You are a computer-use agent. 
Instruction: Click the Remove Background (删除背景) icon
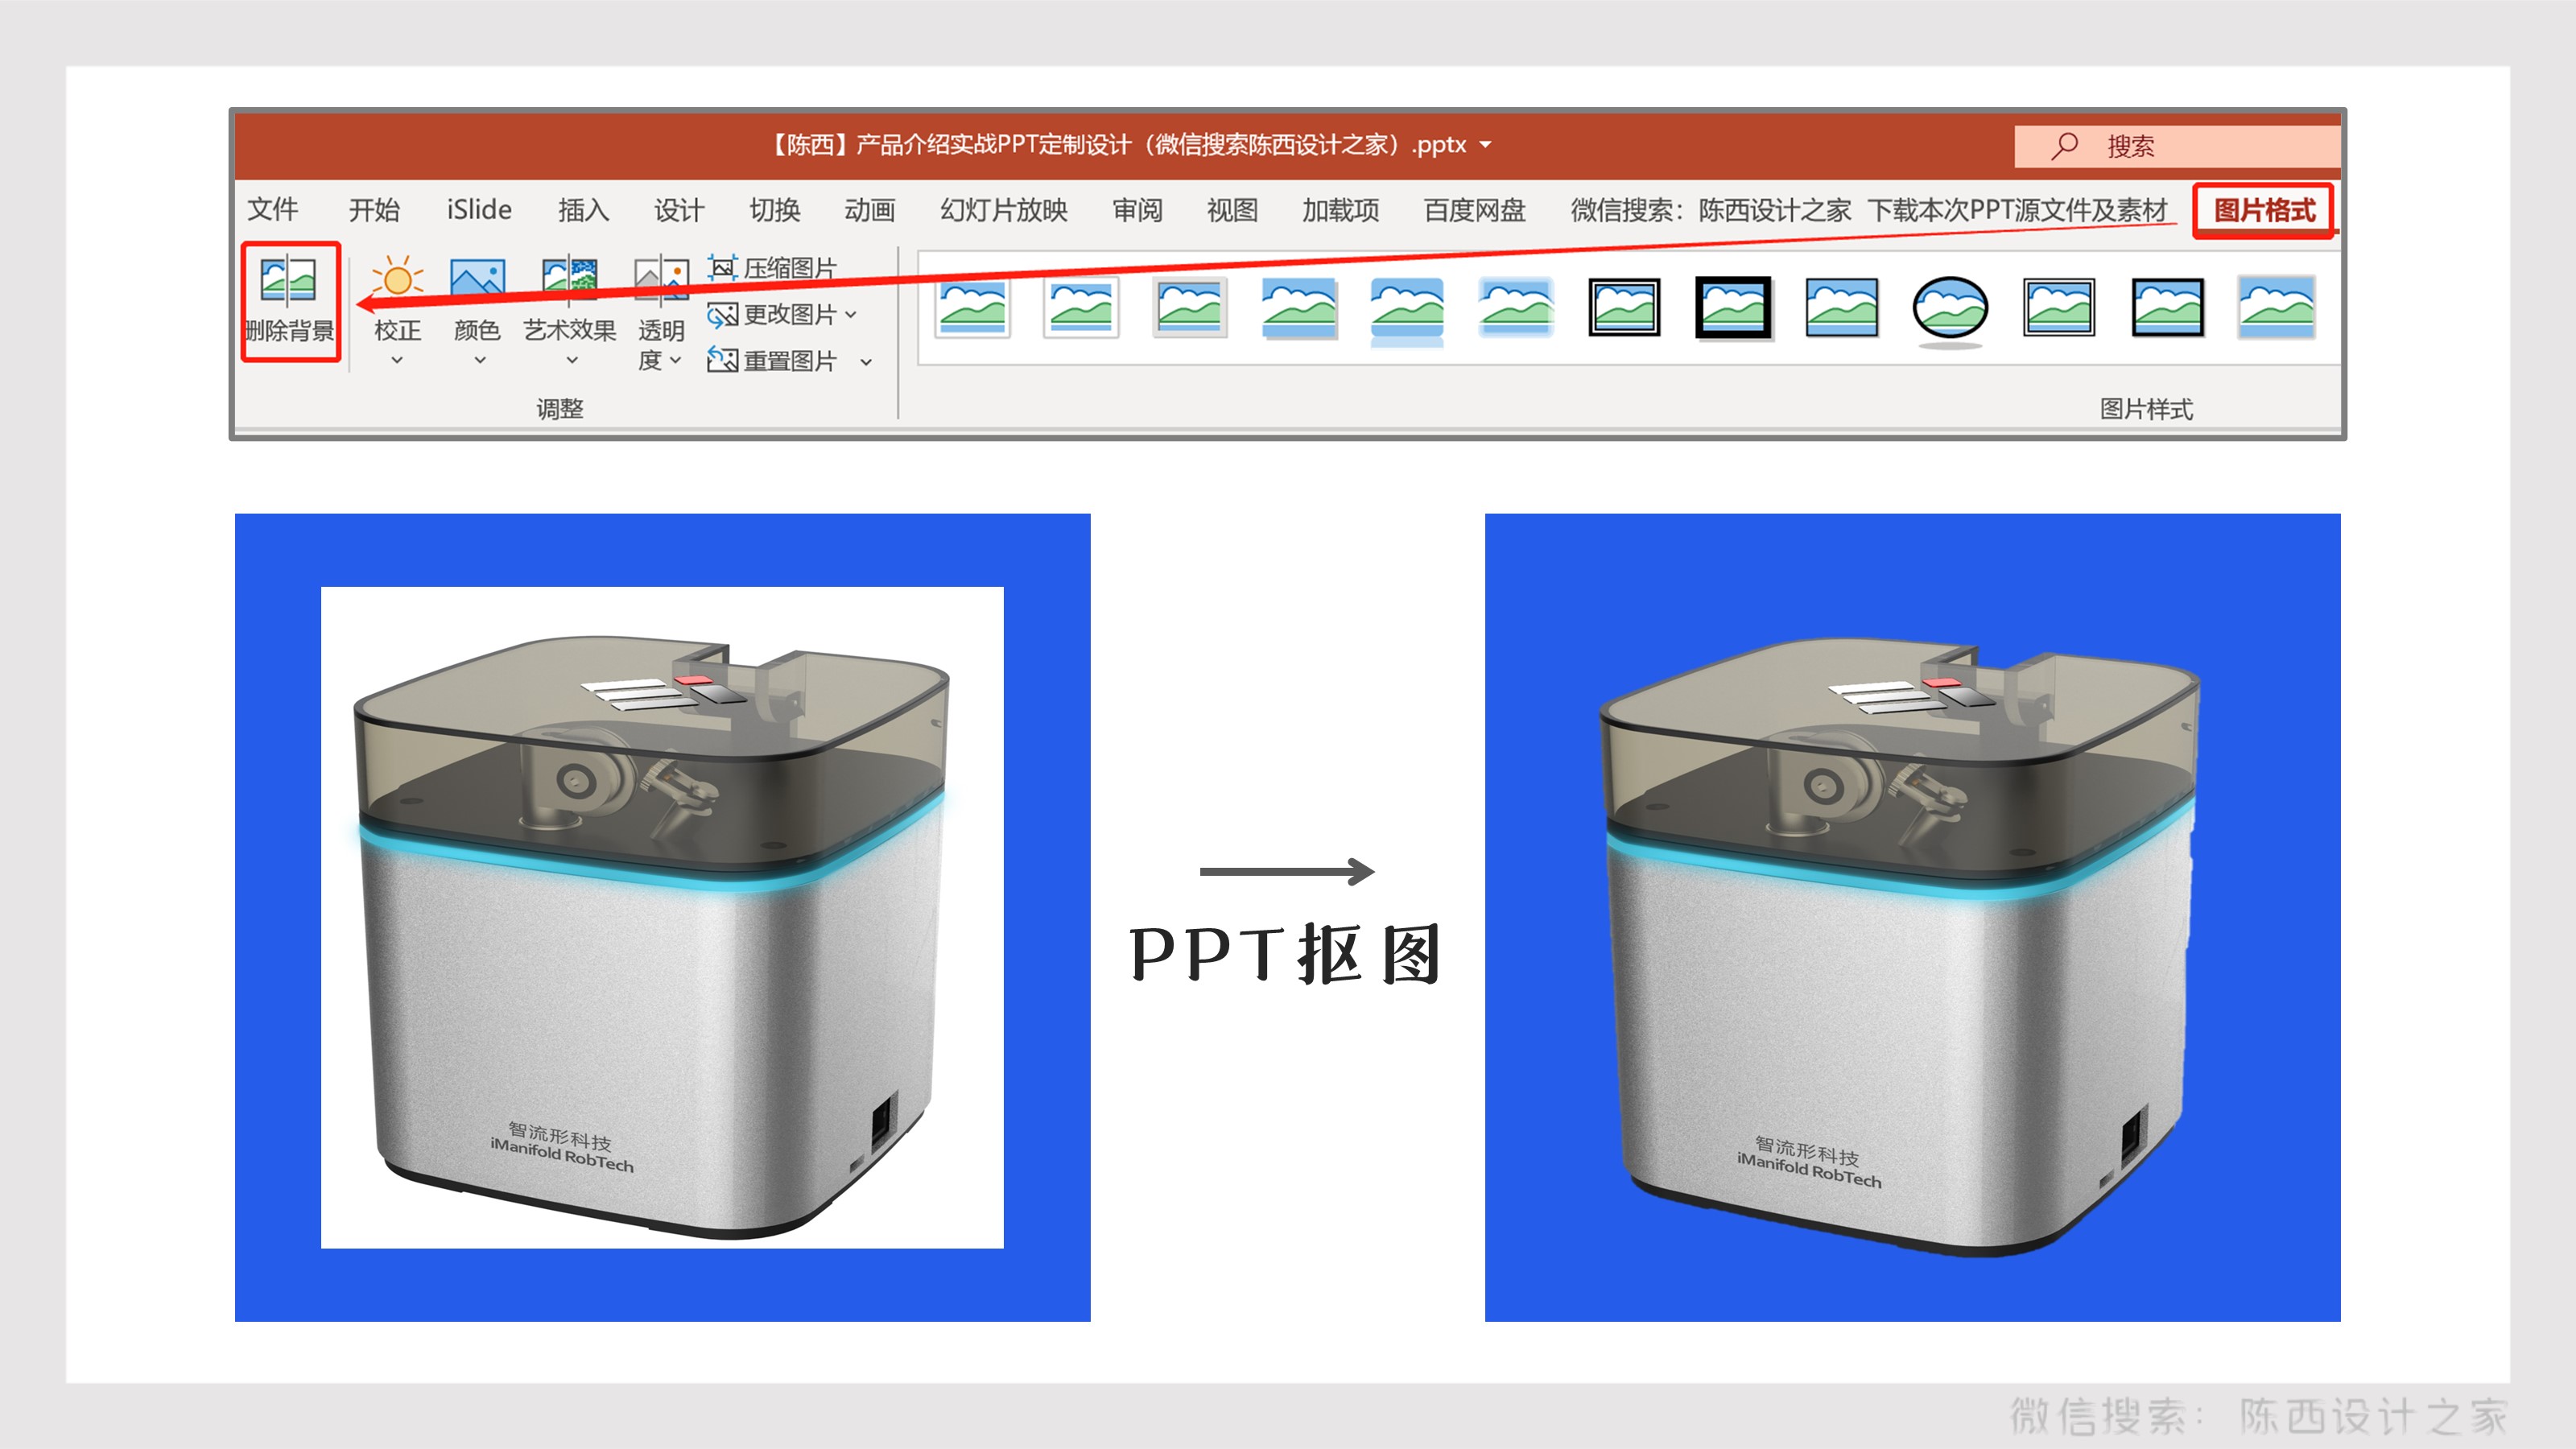(288, 281)
